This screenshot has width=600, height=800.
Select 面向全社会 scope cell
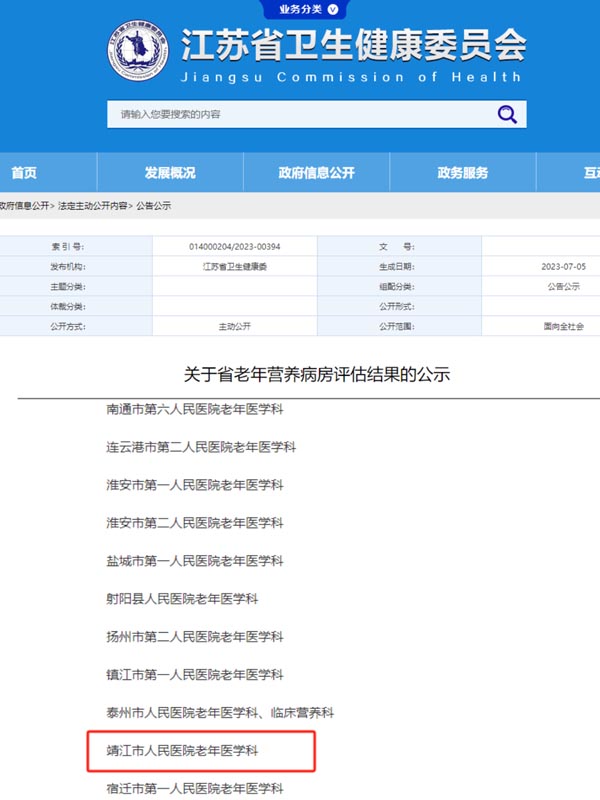pos(563,326)
